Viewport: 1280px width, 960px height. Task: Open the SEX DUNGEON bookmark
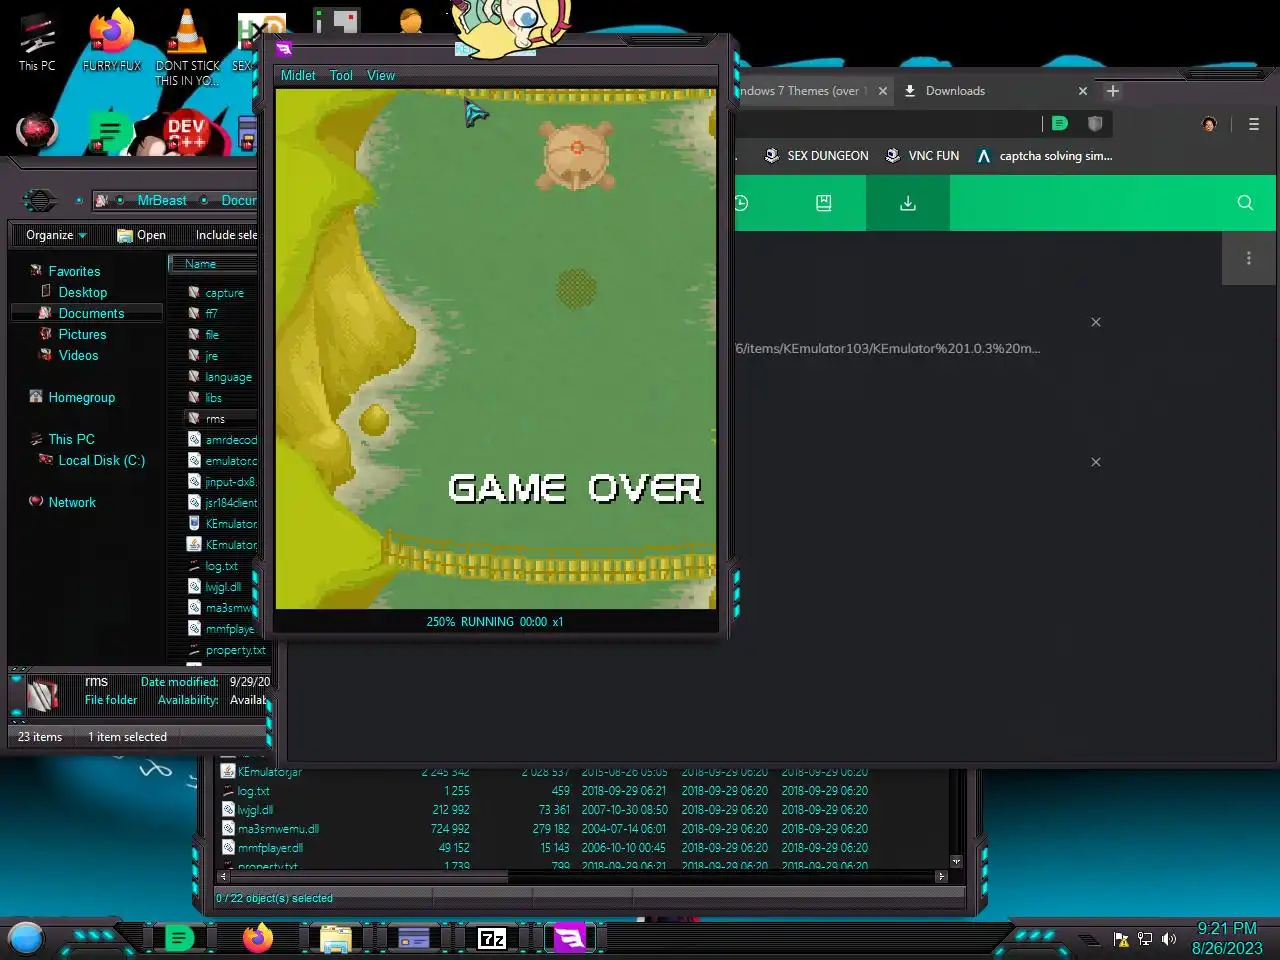pos(816,156)
